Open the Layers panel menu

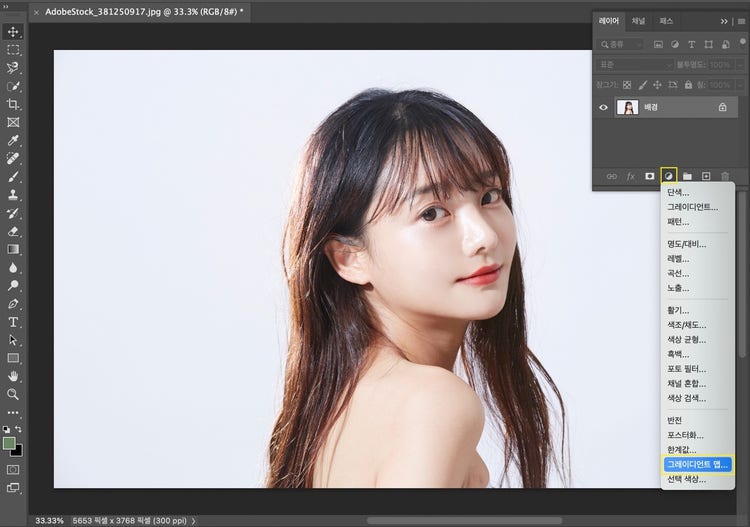point(741,22)
